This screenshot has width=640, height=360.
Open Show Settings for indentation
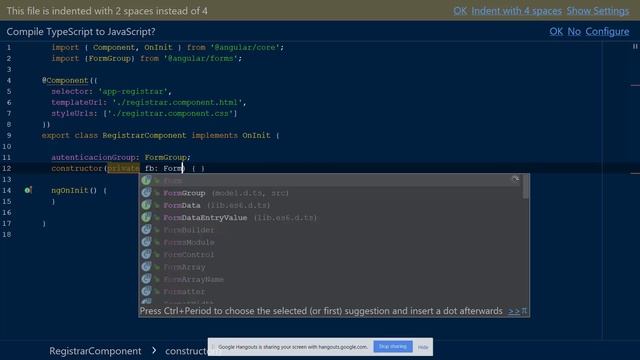[x=598, y=11]
